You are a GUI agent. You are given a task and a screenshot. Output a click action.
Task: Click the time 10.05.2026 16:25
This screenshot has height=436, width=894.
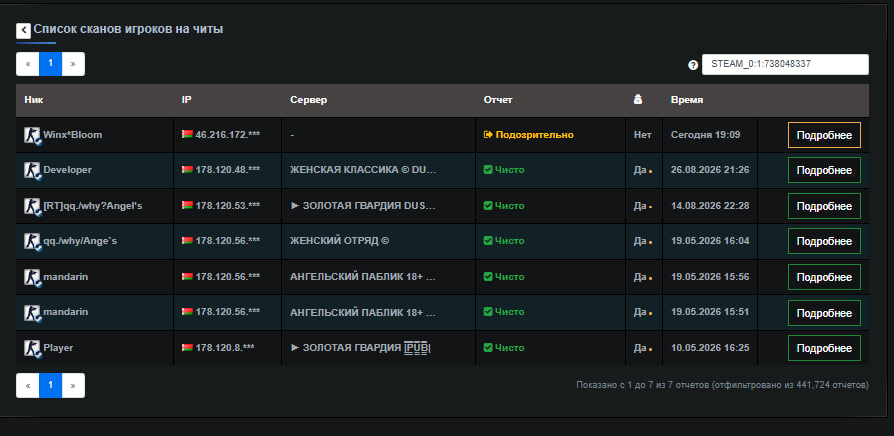[x=710, y=347]
